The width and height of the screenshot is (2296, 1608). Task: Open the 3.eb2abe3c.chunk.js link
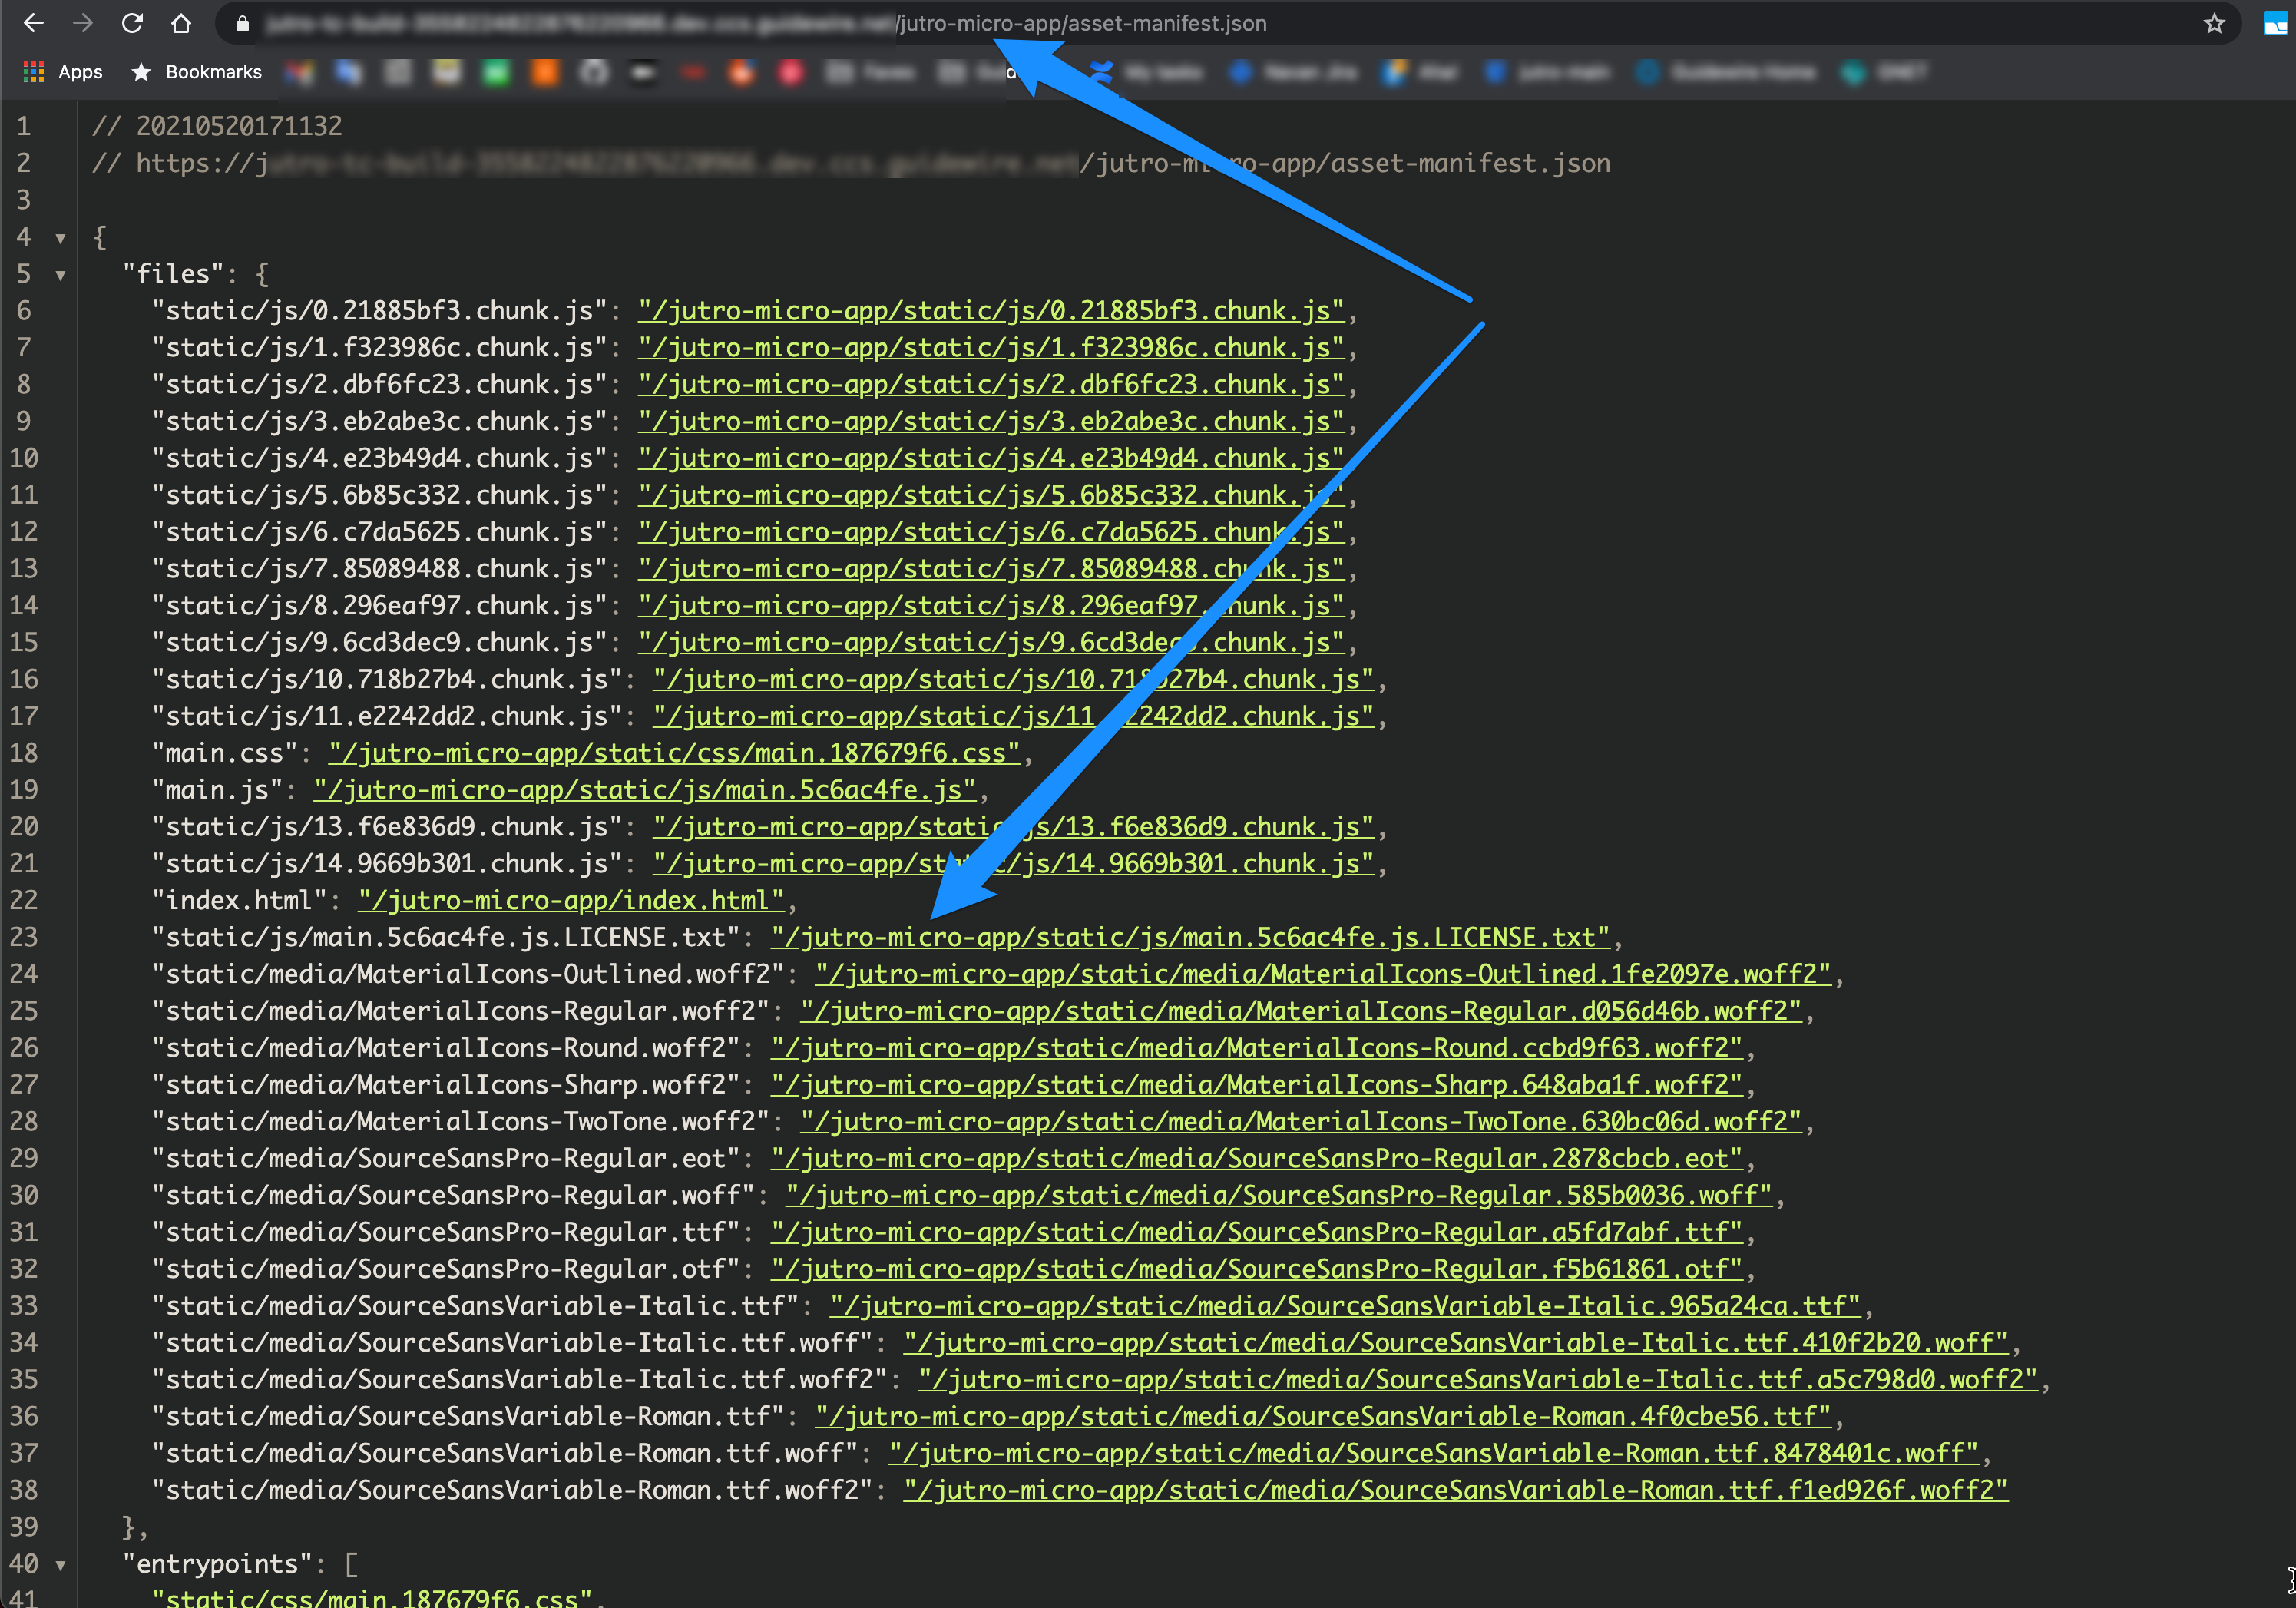[991, 422]
